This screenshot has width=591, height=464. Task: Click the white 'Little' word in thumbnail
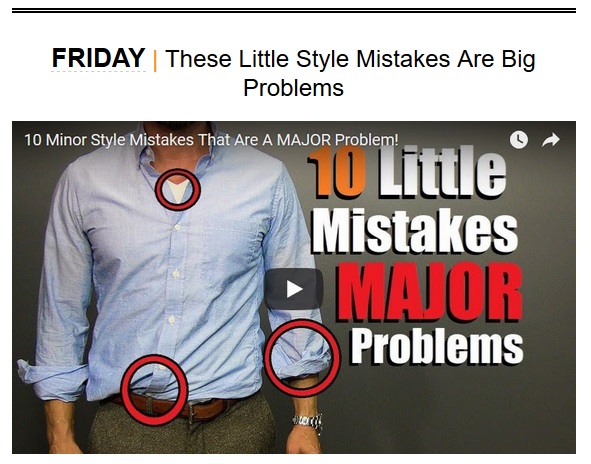(x=442, y=172)
